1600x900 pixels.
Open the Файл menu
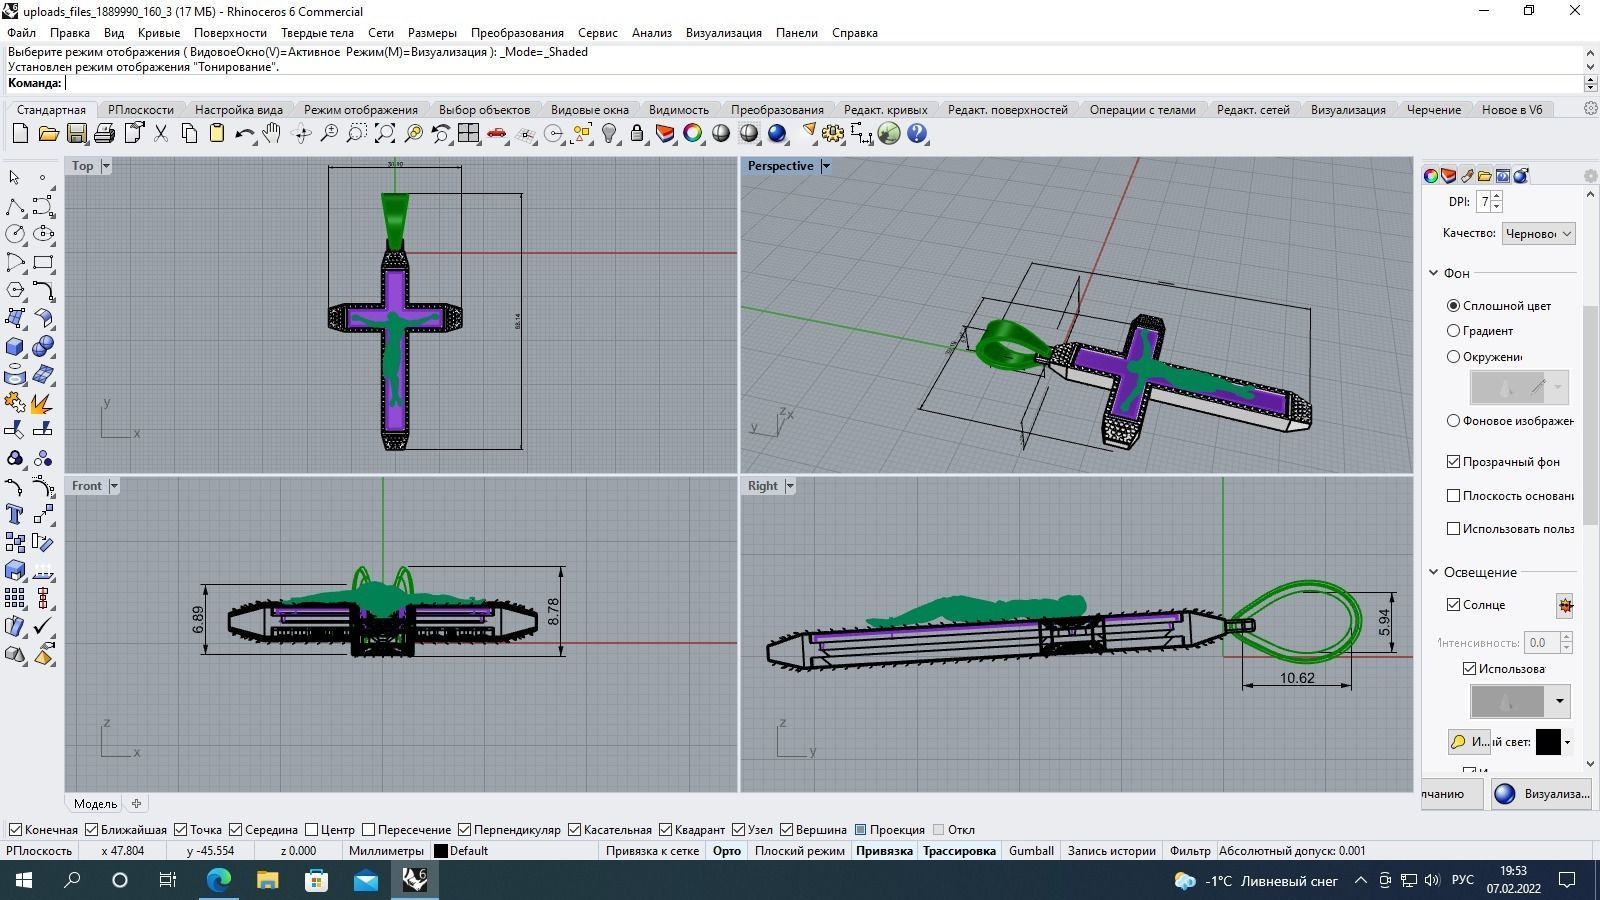21,32
